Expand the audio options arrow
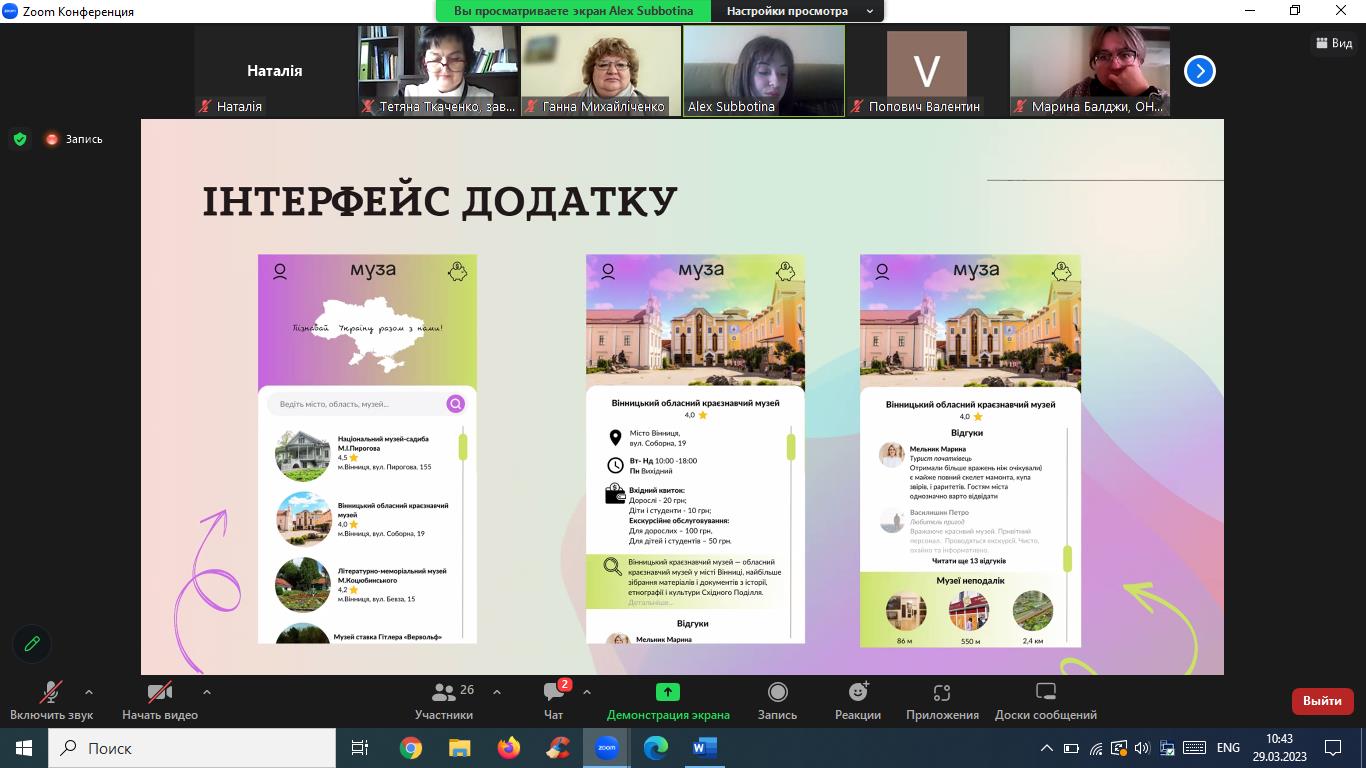The image size is (1366, 768). click(89, 692)
